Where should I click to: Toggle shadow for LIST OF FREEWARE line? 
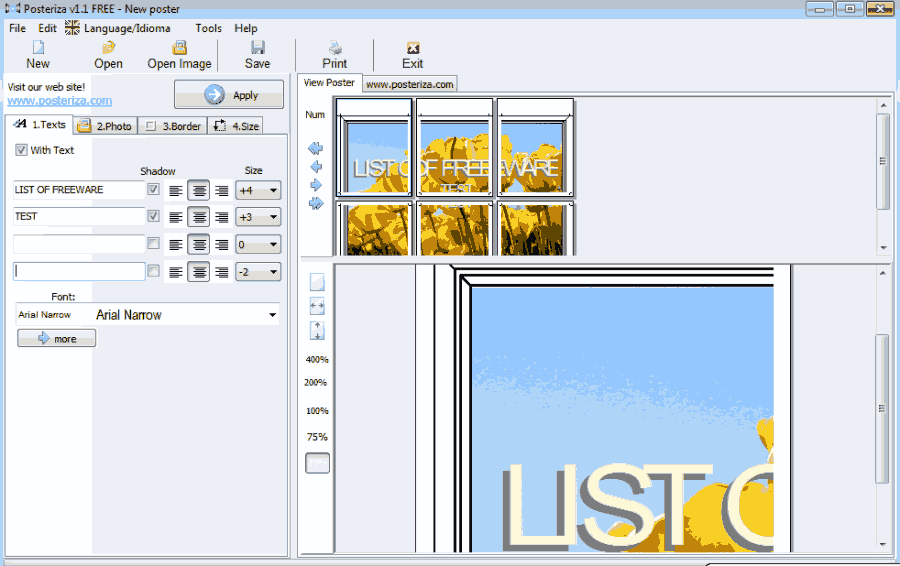tap(153, 189)
